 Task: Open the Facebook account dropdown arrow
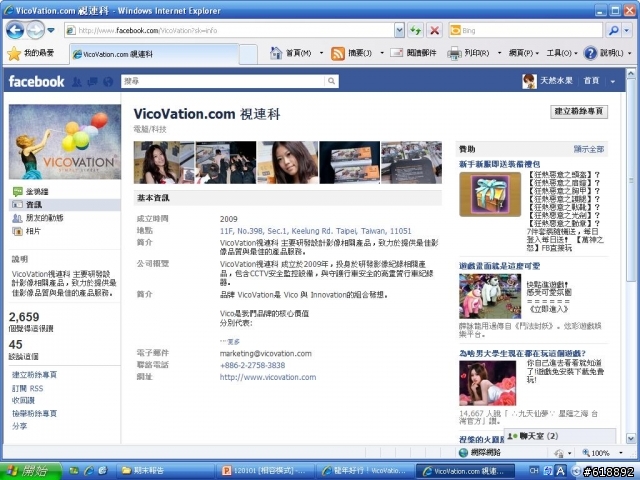tap(613, 81)
